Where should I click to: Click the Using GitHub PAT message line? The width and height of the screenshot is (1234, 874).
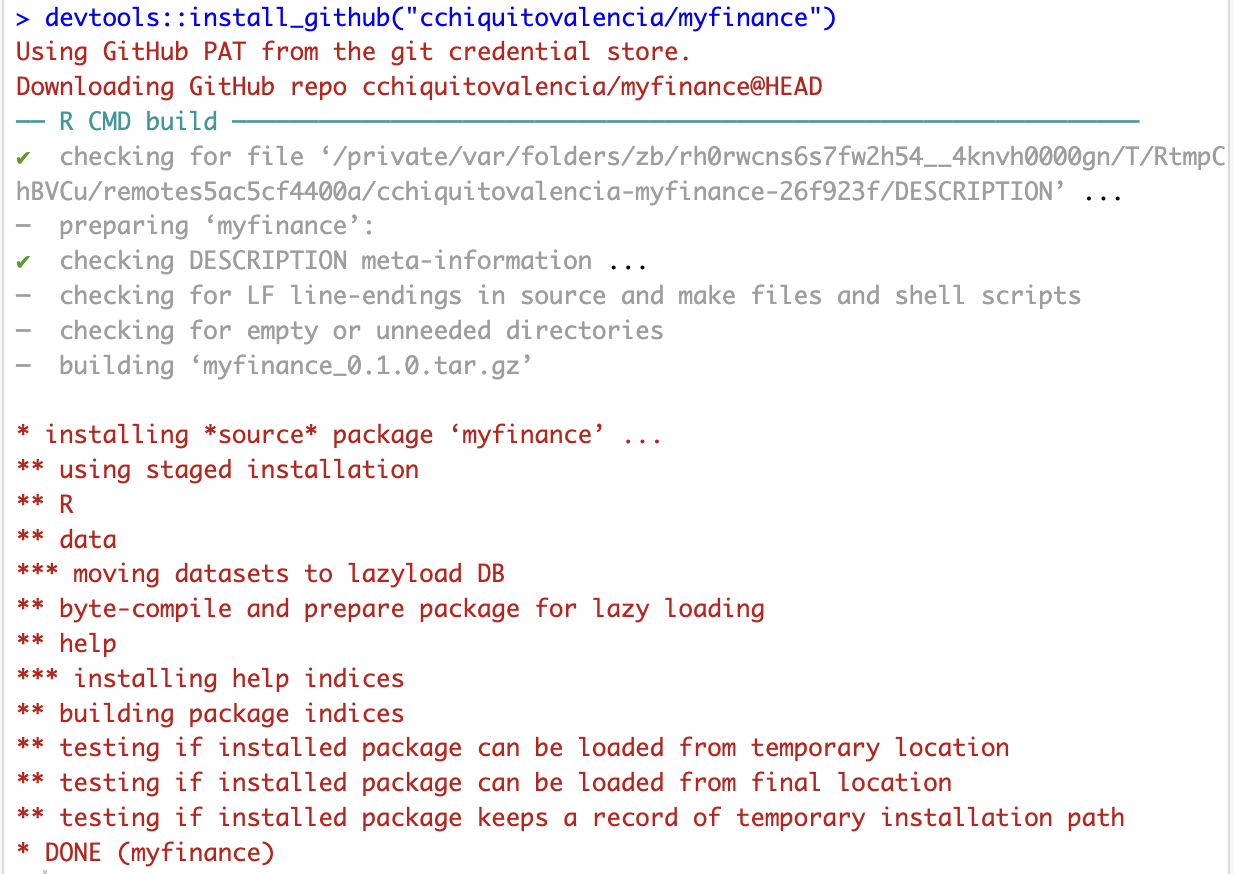point(353,51)
